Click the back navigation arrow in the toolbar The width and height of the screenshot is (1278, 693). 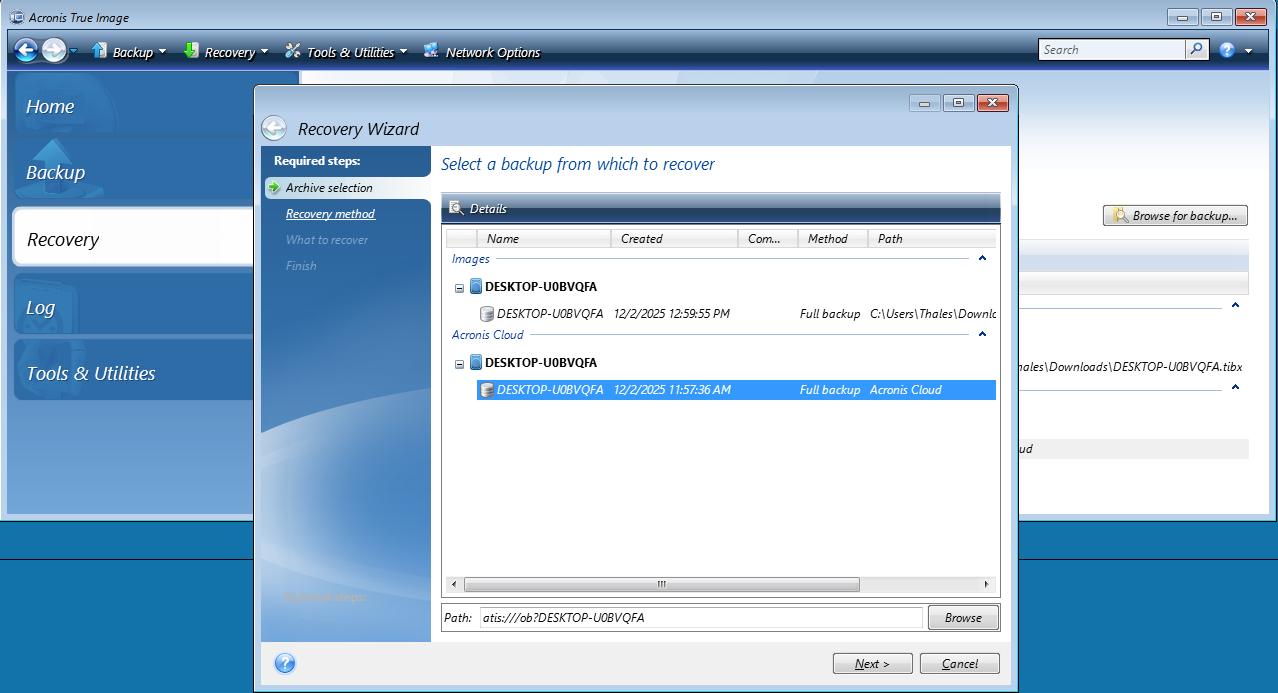(x=26, y=50)
